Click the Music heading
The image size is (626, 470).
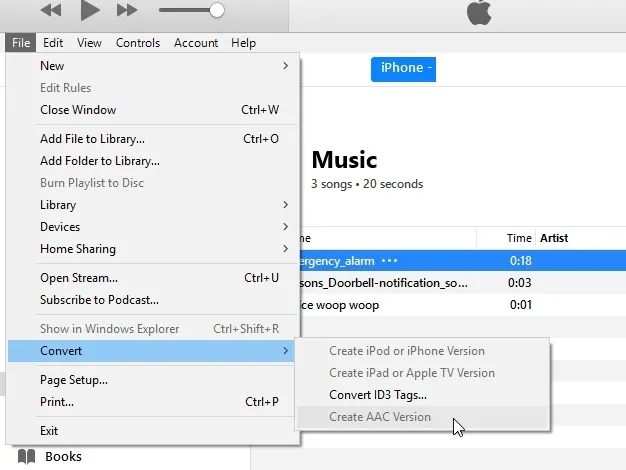click(344, 160)
